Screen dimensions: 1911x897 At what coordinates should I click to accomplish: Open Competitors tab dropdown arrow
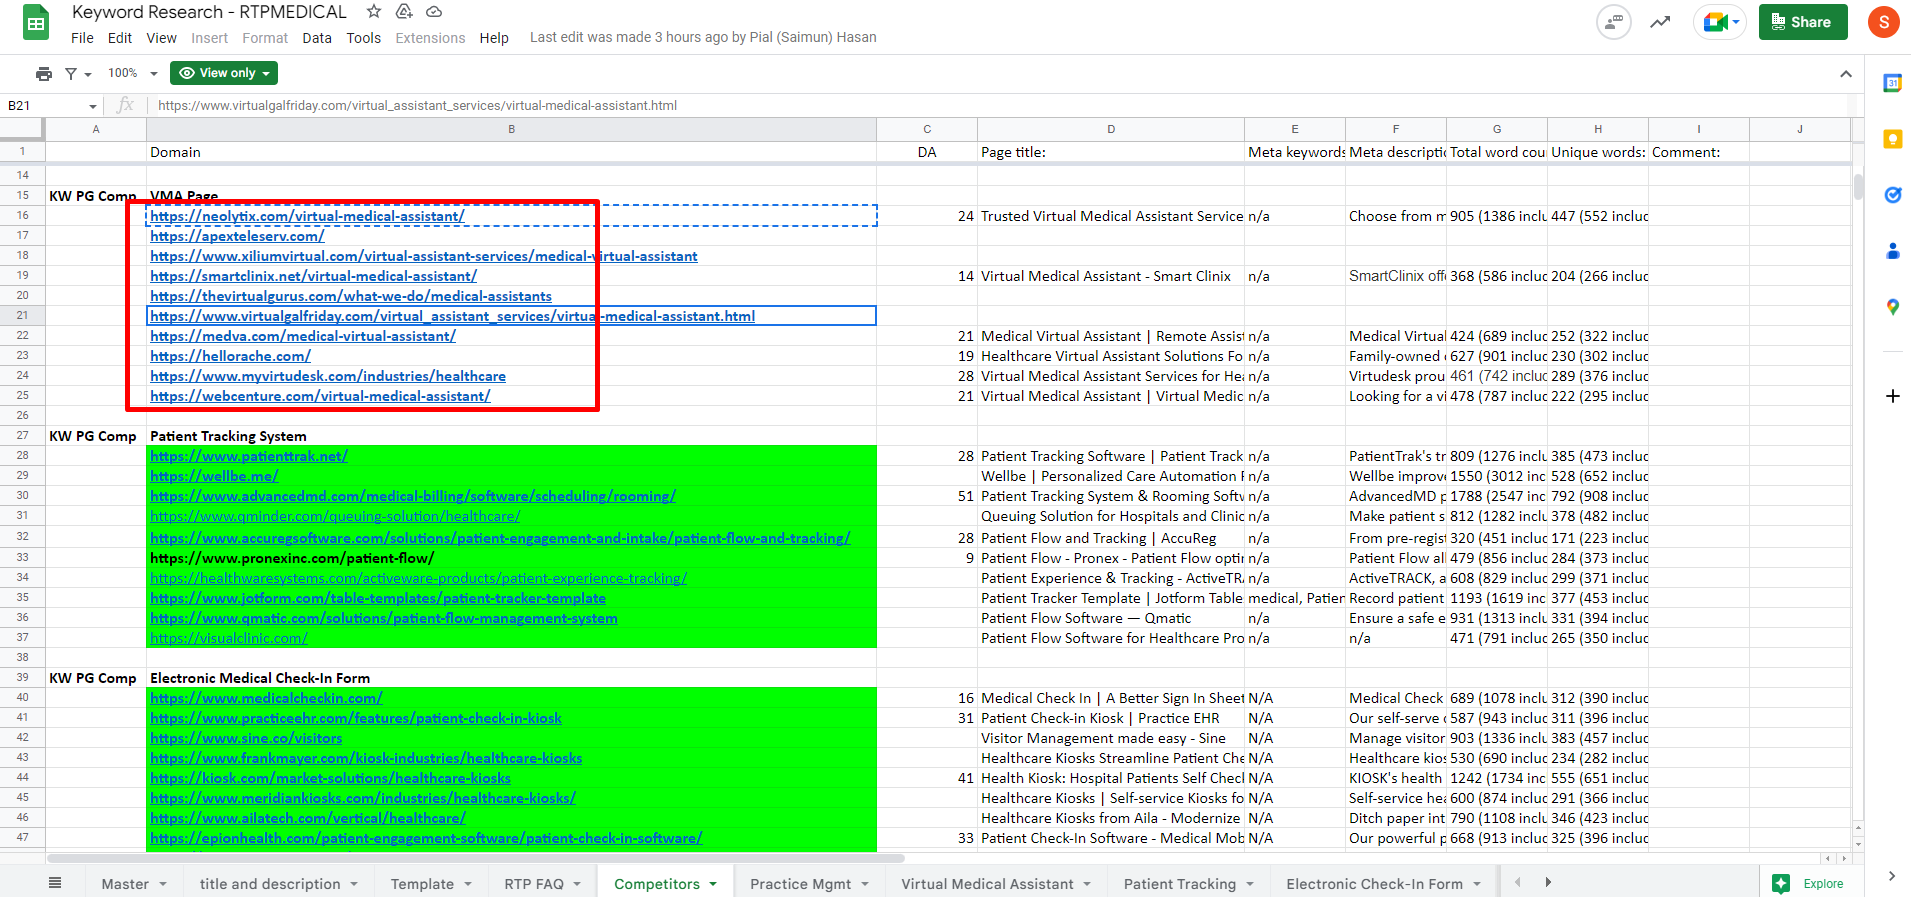713,884
